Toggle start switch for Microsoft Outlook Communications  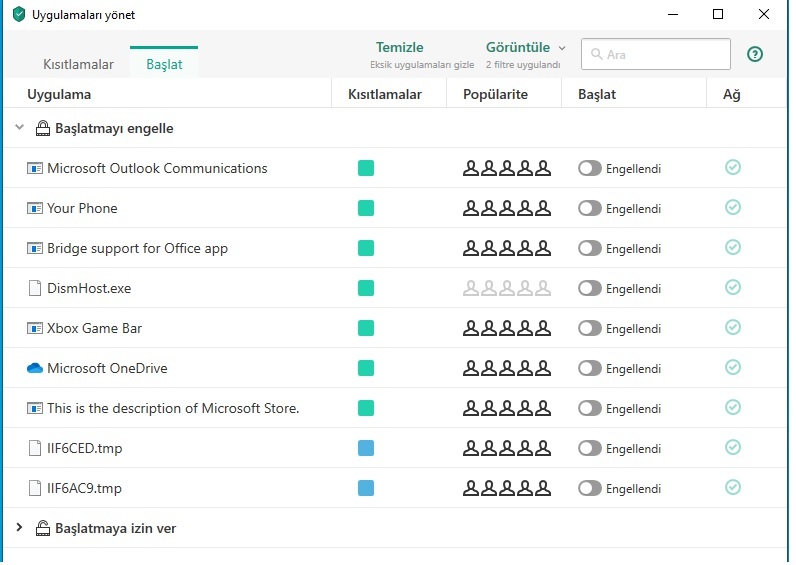coord(590,168)
